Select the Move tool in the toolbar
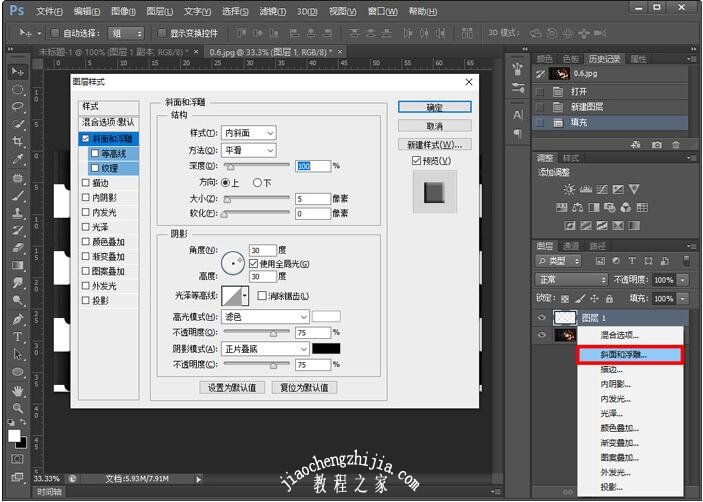Image resolution: width=703 pixels, height=502 pixels. (17, 72)
